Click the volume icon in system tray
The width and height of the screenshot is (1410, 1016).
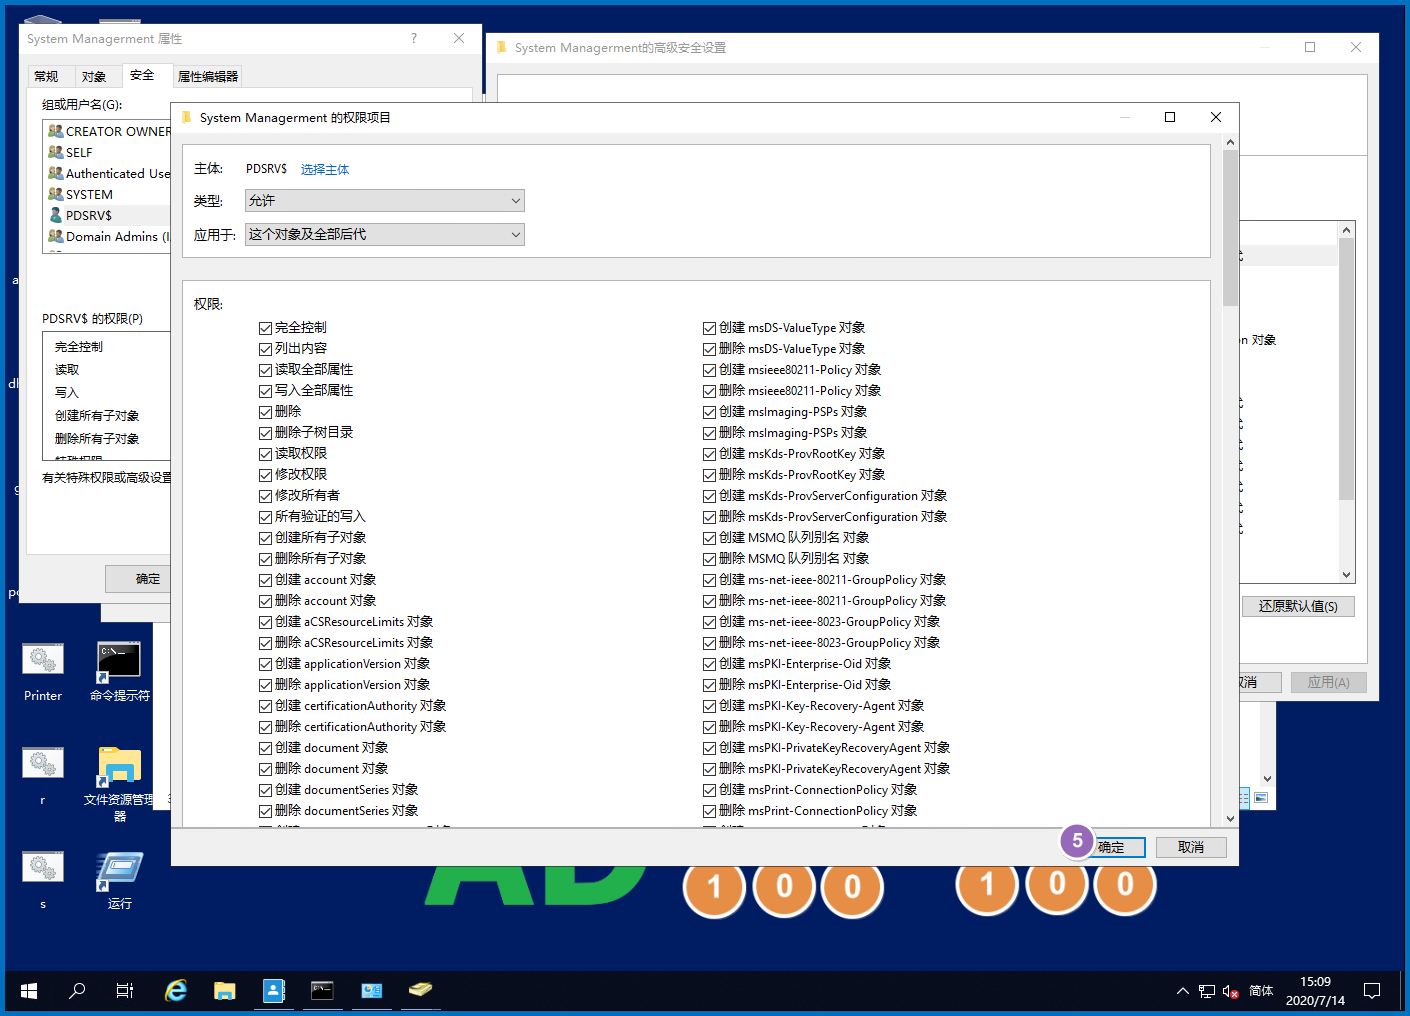pyautogui.click(x=1231, y=991)
